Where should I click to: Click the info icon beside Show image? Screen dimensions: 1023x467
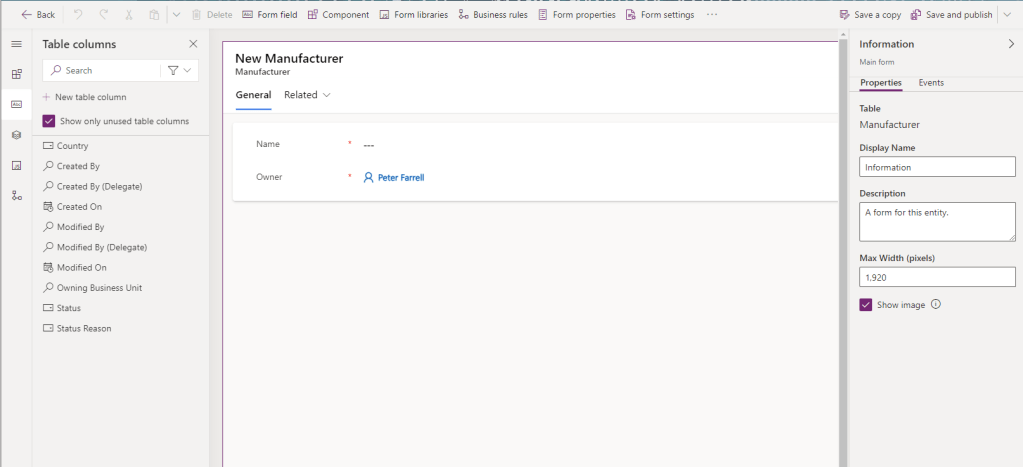tap(936, 305)
